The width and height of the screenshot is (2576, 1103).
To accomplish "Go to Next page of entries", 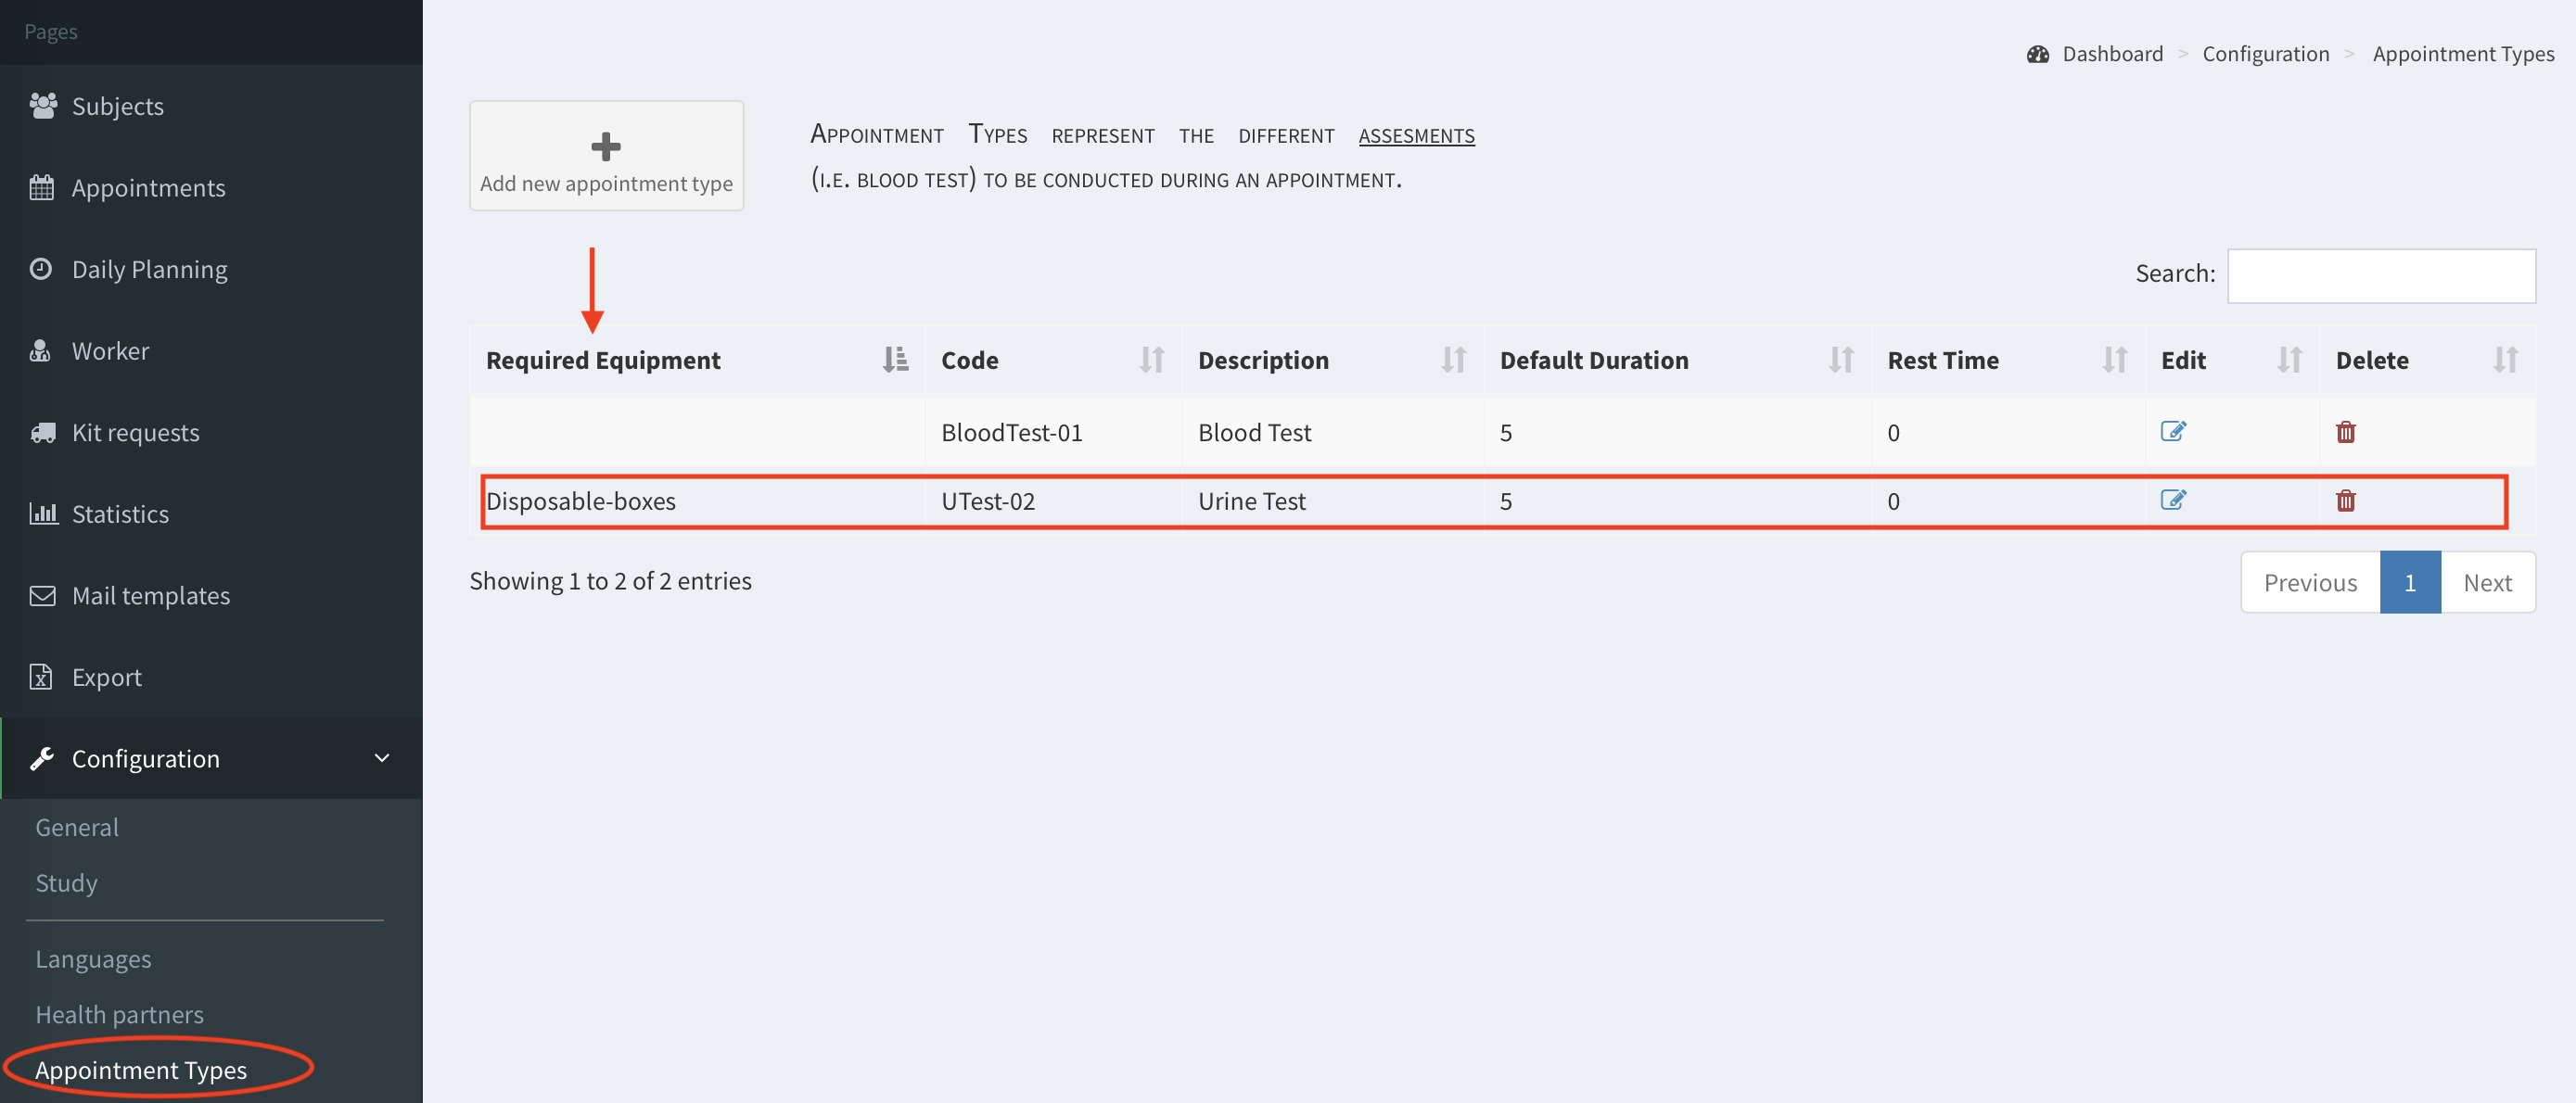I will click(2486, 582).
